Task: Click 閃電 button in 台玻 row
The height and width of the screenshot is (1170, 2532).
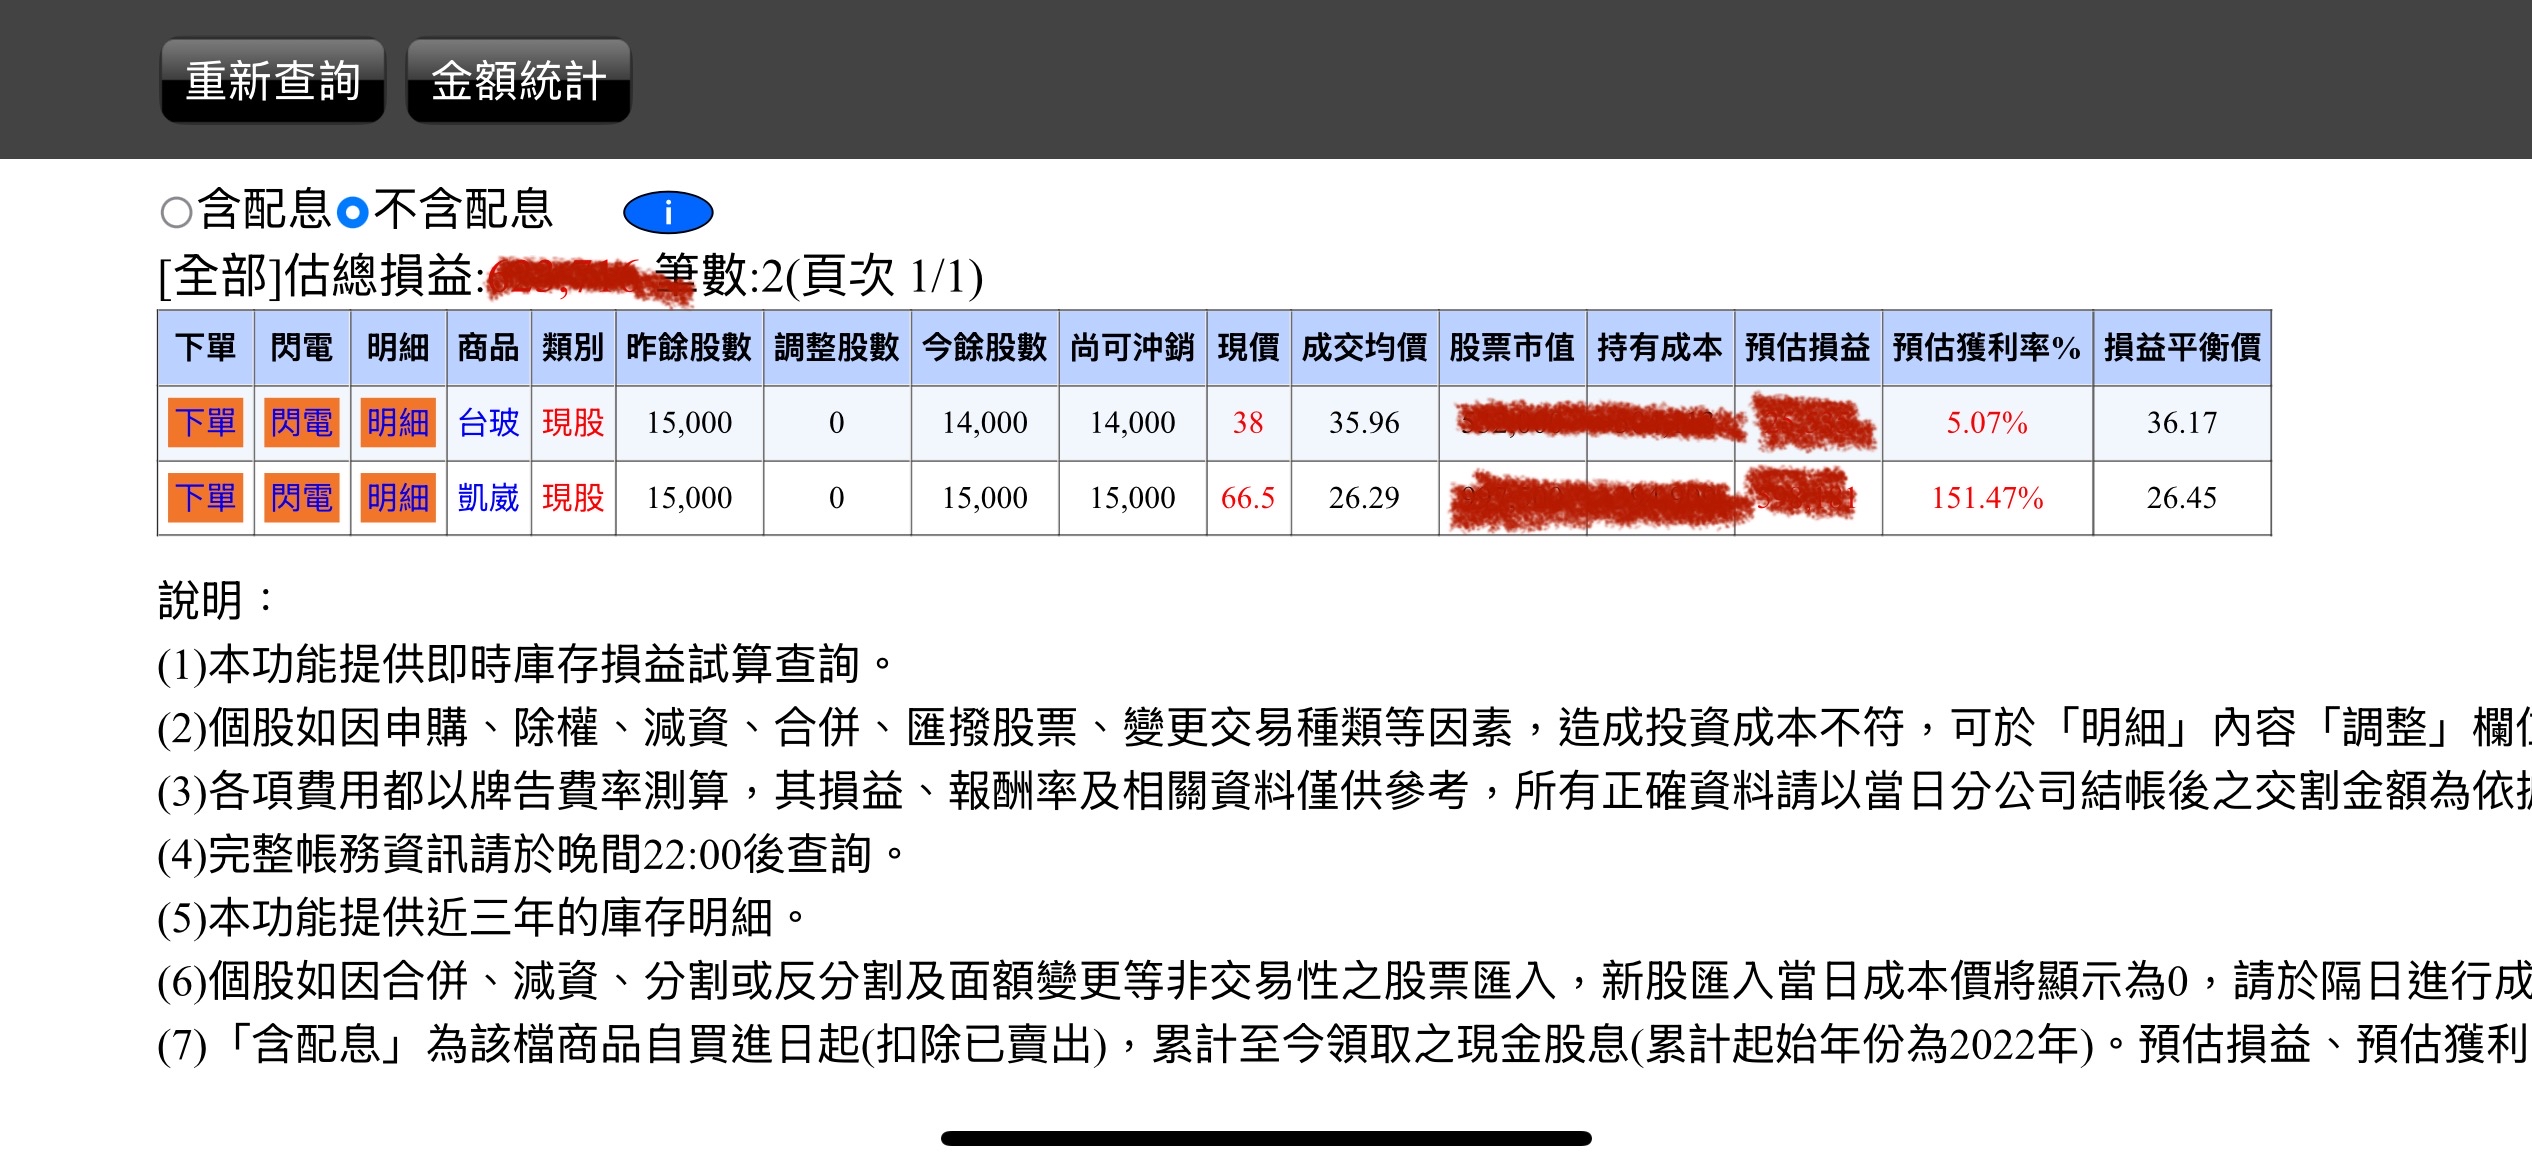Action: coord(301,423)
